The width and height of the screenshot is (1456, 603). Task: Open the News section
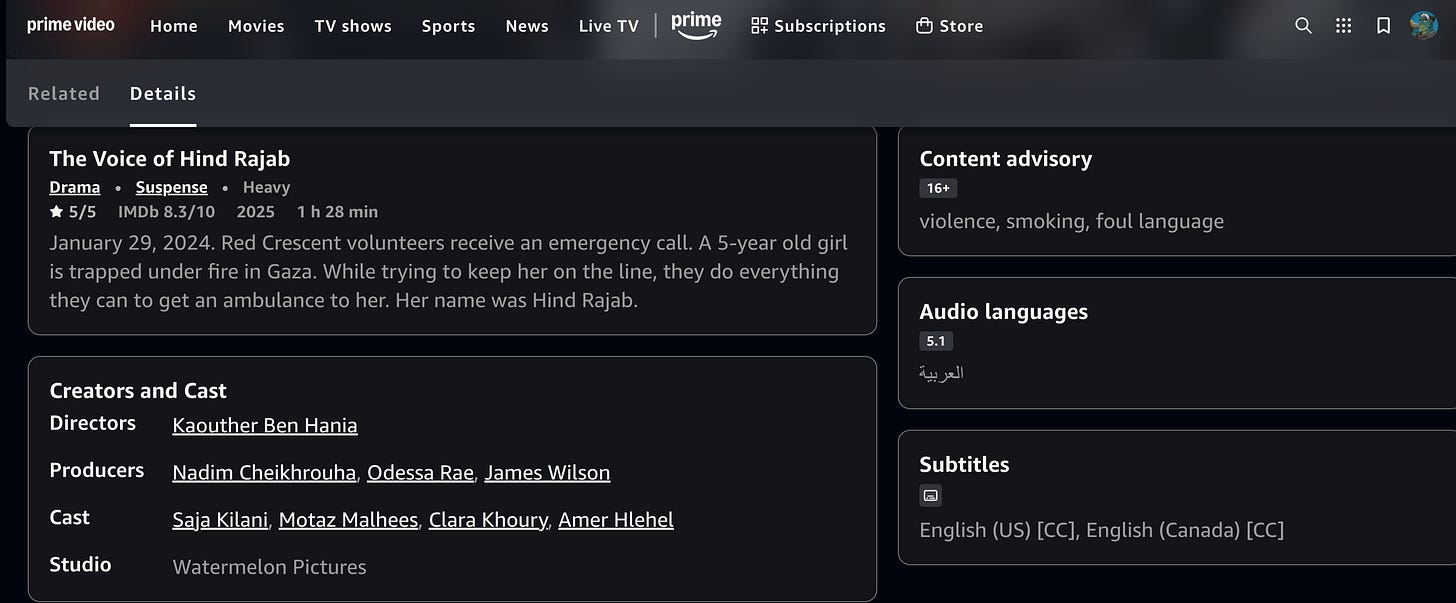click(x=527, y=26)
